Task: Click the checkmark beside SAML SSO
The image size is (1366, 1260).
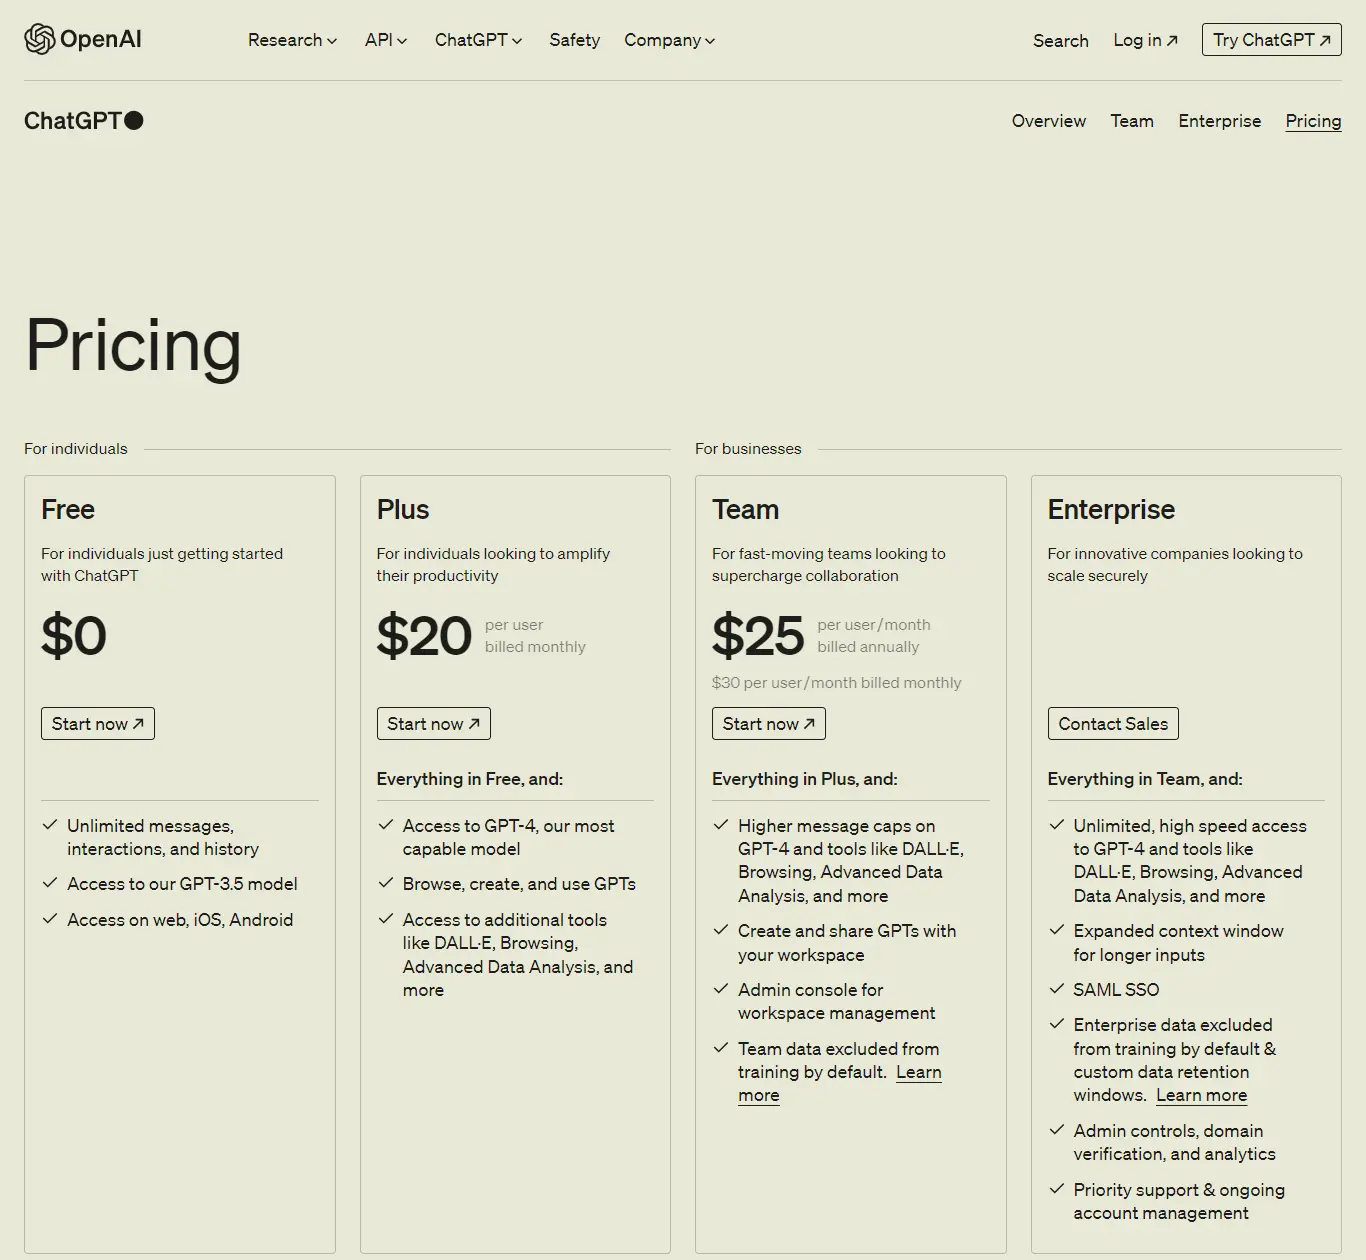Action: pyautogui.click(x=1056, y=989)
